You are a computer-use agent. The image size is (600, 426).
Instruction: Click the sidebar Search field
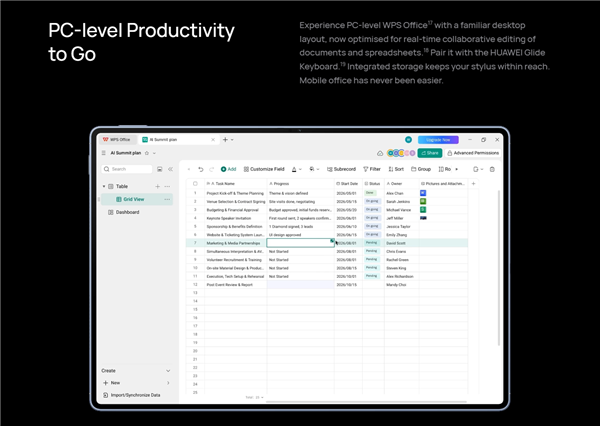pos(127,169)
